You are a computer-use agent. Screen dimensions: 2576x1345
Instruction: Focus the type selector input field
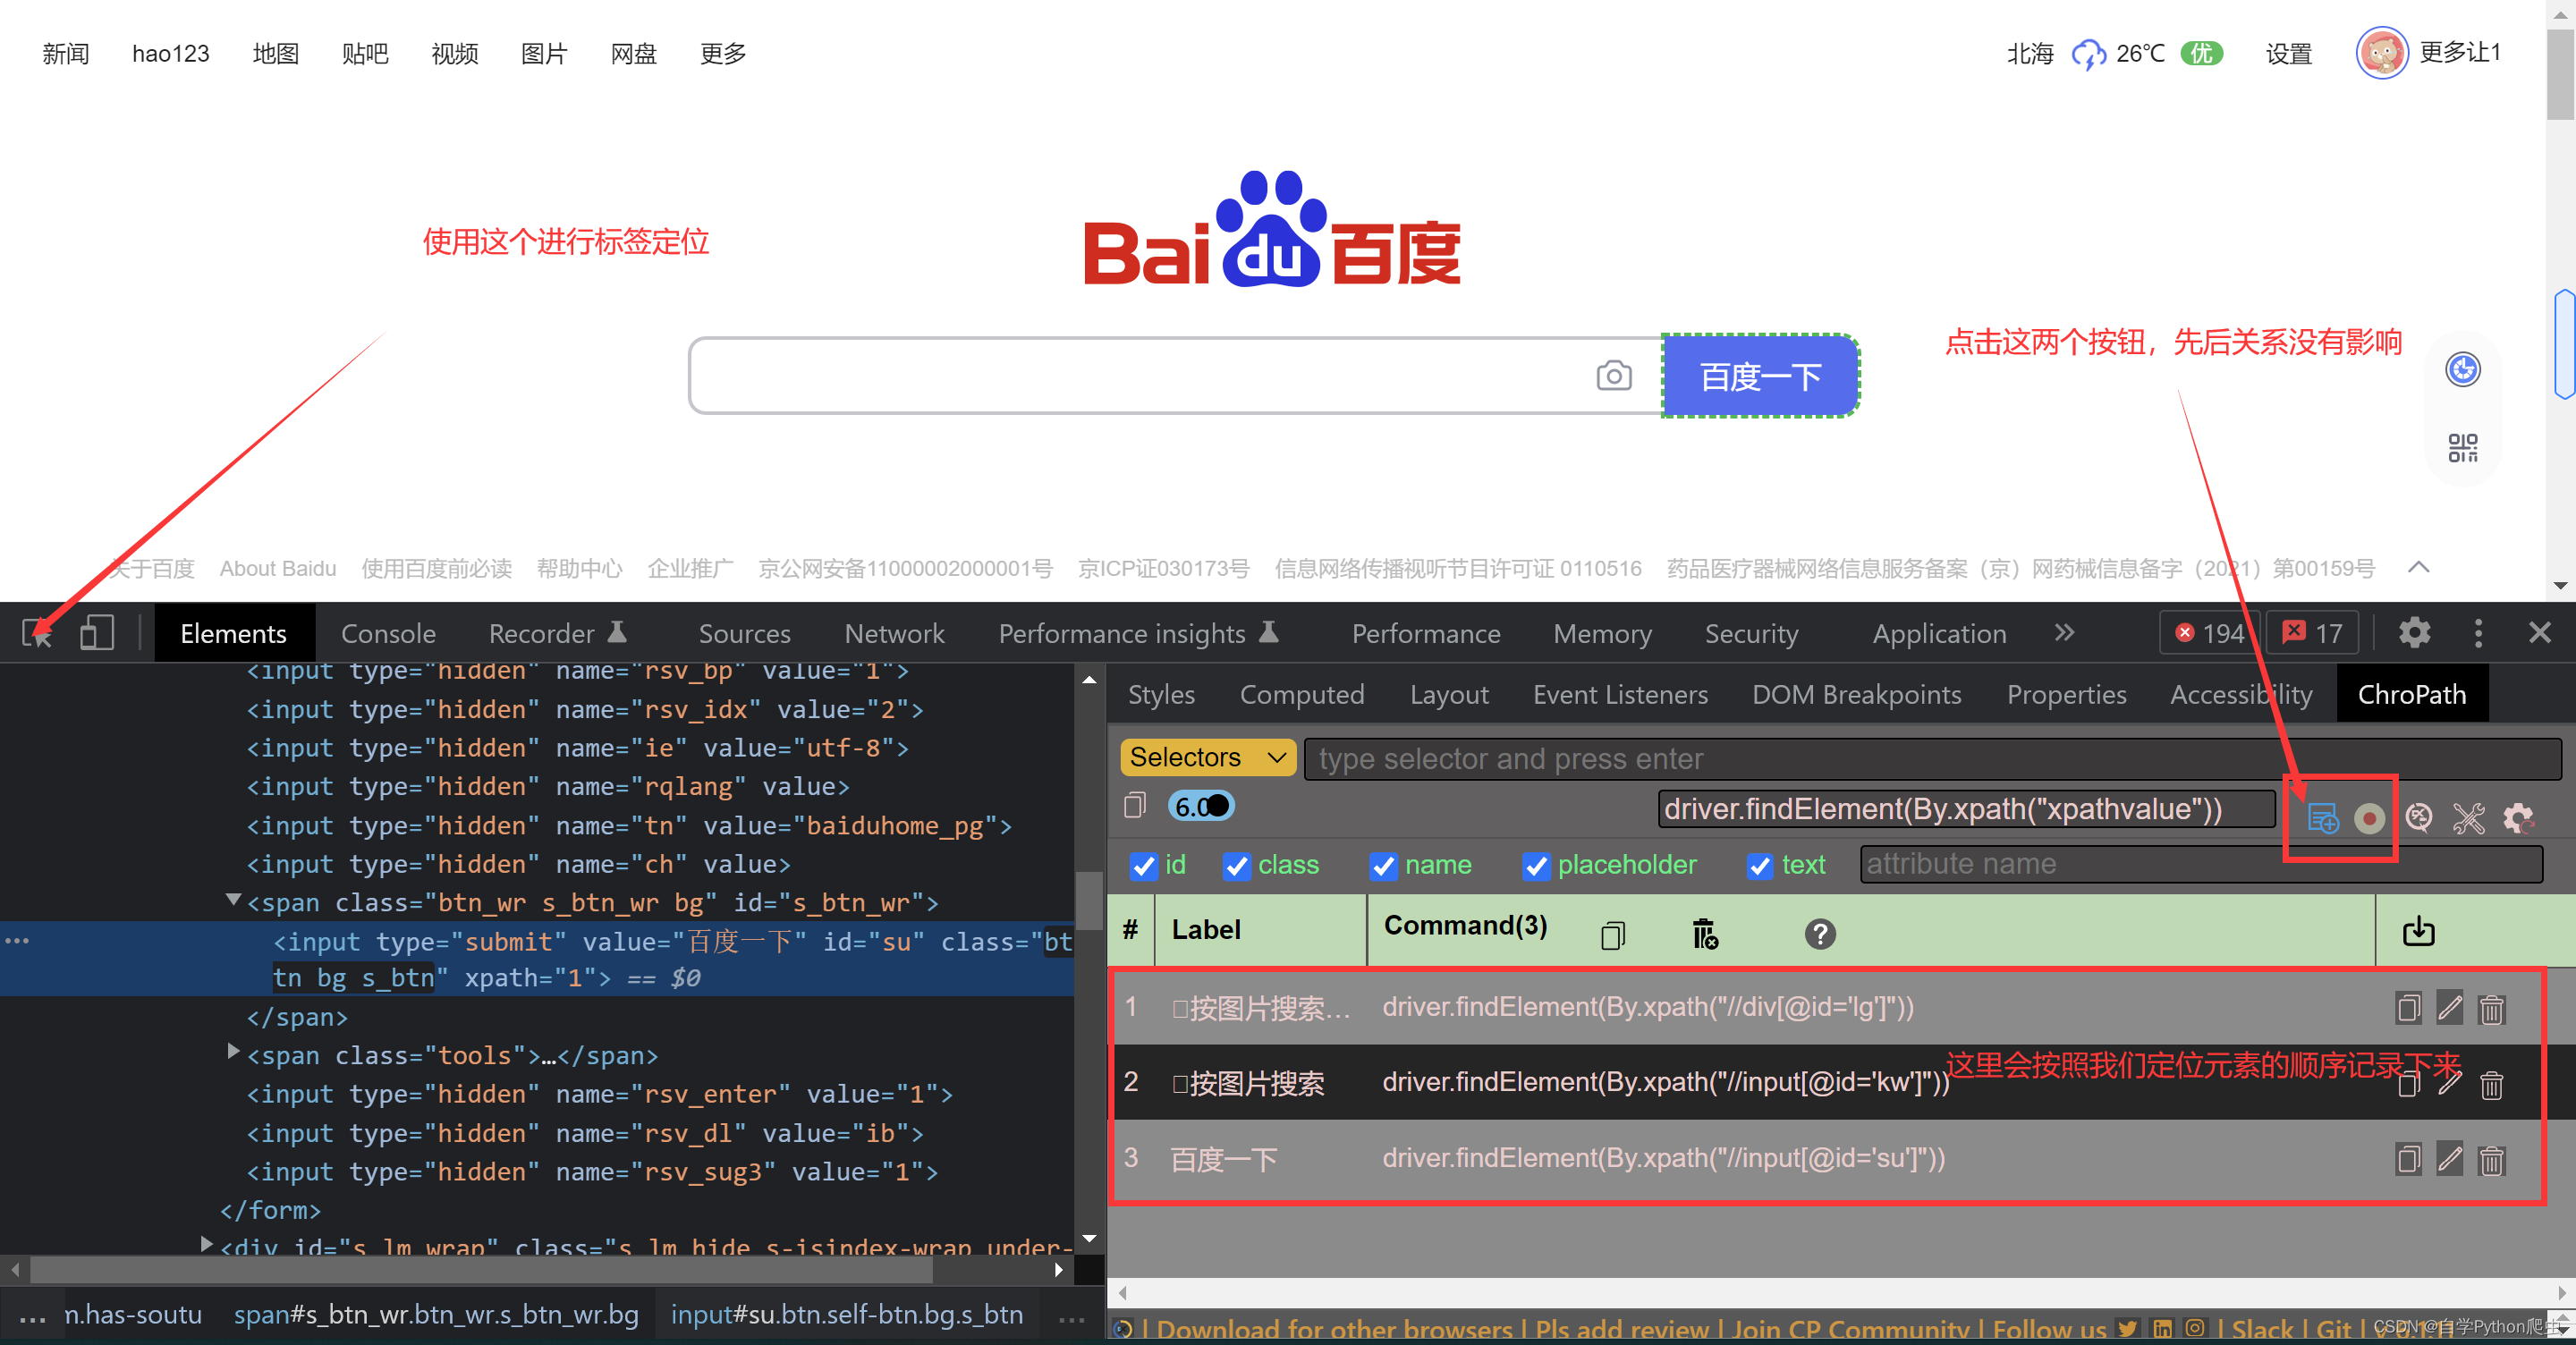pyautogui.click(x=1931, y=759)
